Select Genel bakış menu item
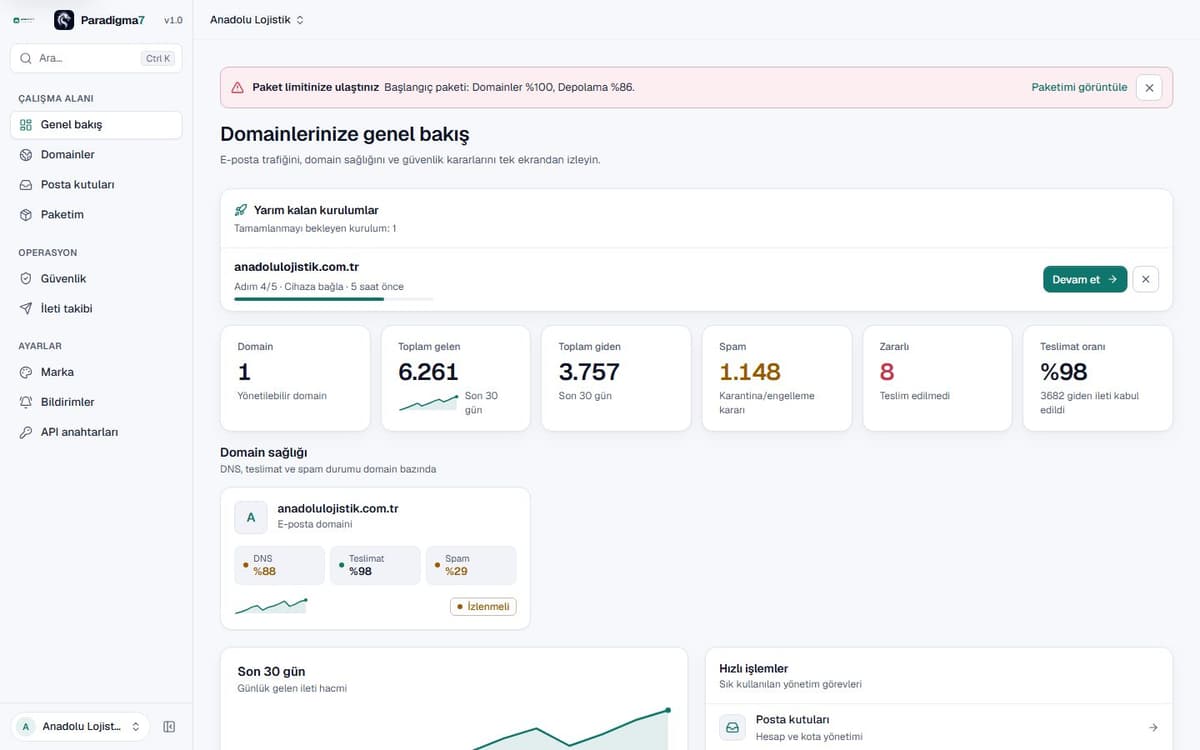Viewport: 1200px width, 750px height. (x=96, y=125)
